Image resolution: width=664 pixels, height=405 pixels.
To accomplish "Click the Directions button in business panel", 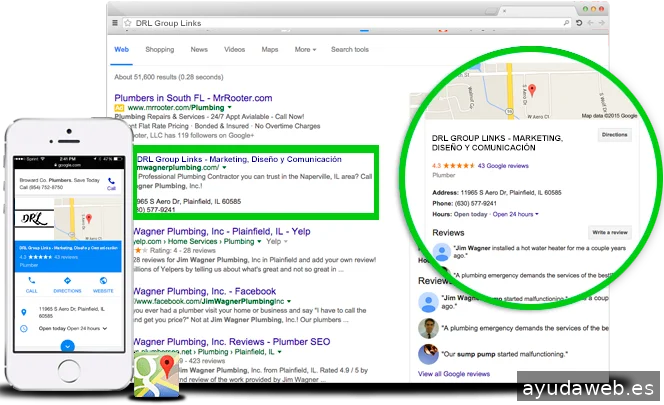I will pyautogui.click(x=613, y=133).
